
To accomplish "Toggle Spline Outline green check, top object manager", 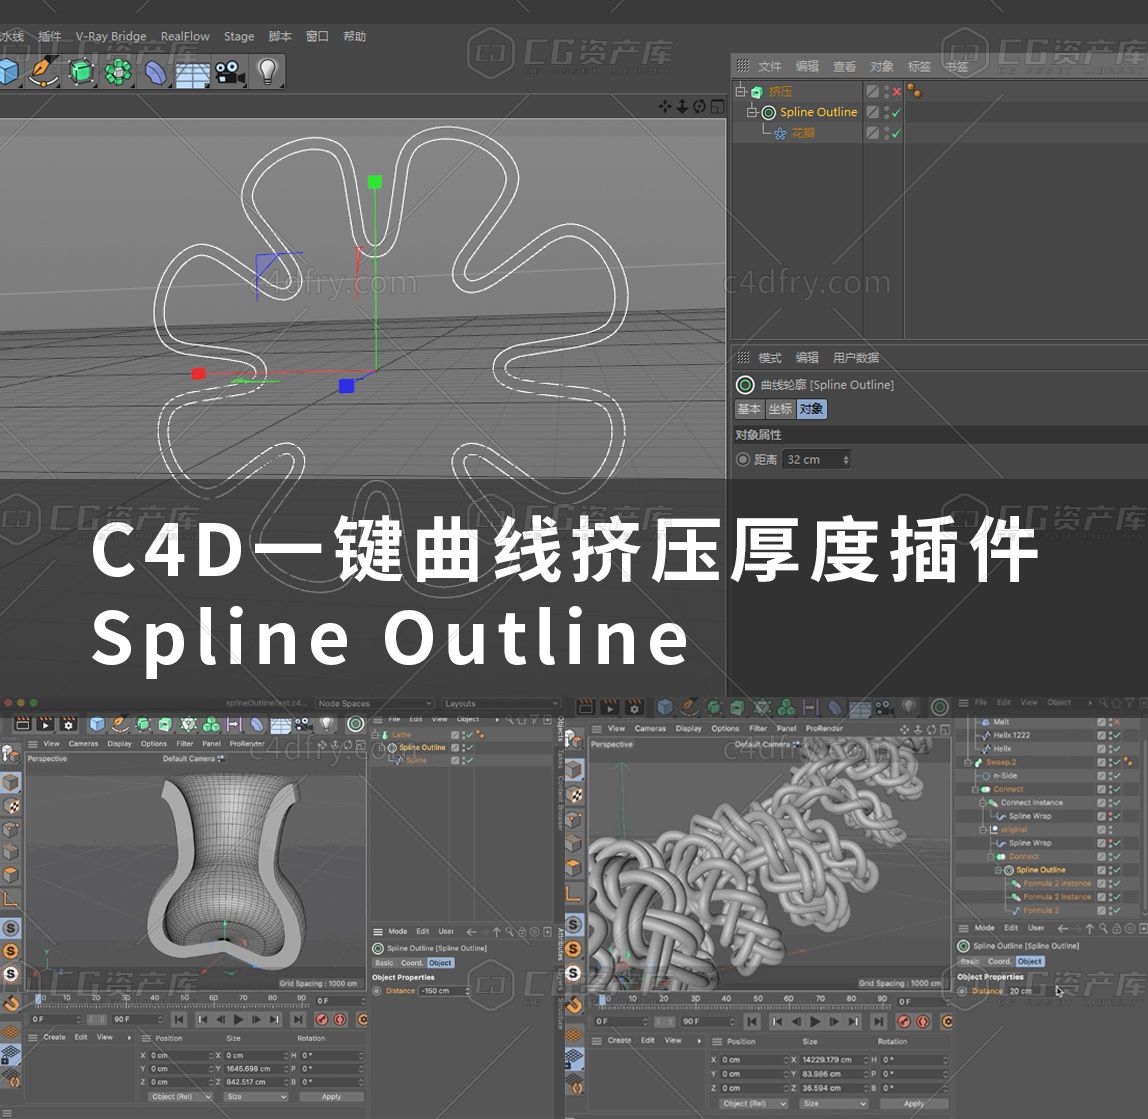I will point(897,112).
